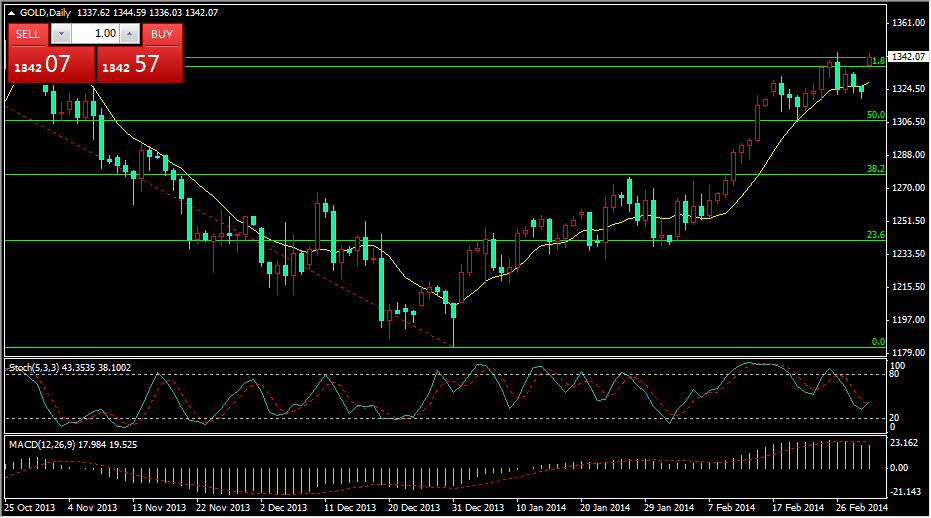Click the SELL button
This screenshot has height=518, width=931.
tap(28, 34)
